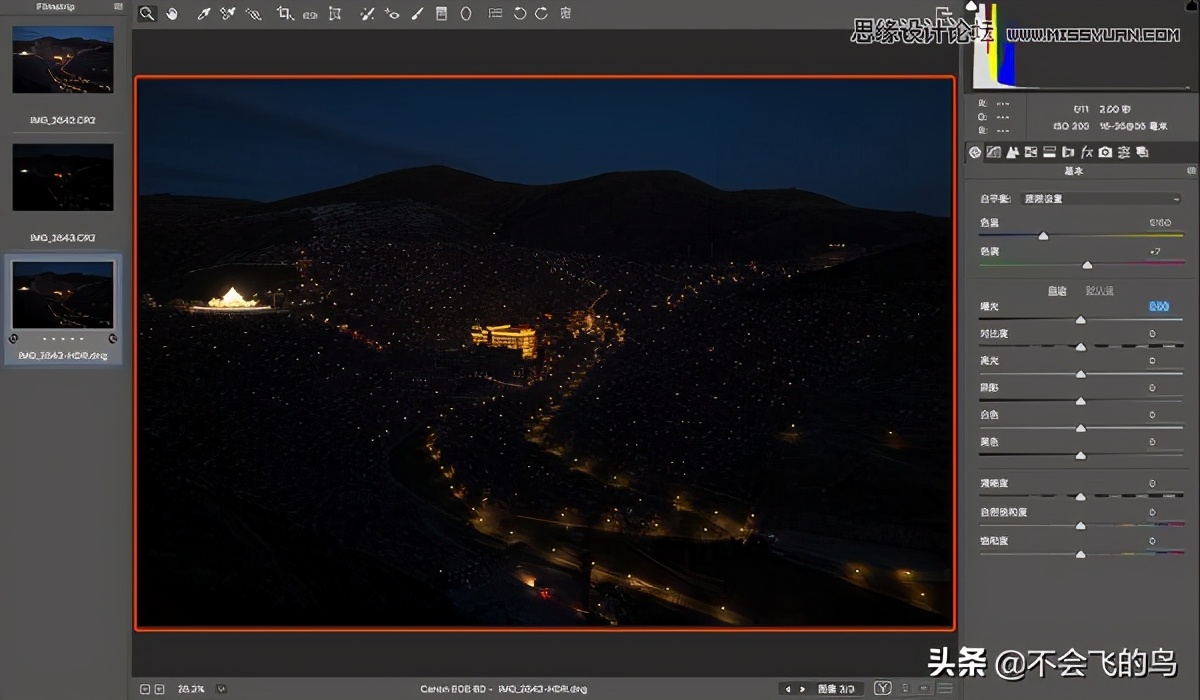Viewport: 1200px width, 700px height.
Task: Toggle the shadow clipping warning on histogram
Action: click(971, 8)
